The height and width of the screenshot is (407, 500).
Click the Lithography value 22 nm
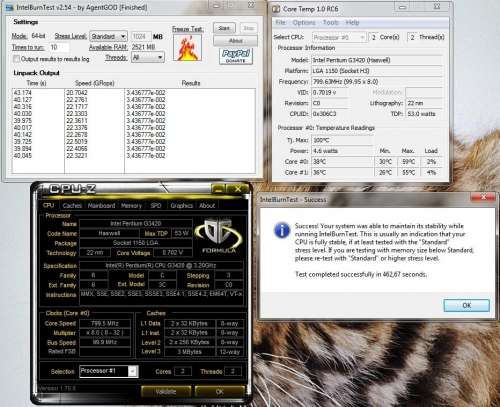424,103
